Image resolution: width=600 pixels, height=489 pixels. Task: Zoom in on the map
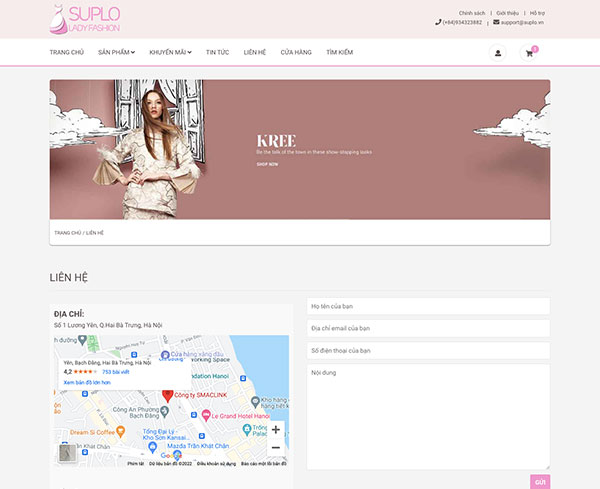click(276, 430)
